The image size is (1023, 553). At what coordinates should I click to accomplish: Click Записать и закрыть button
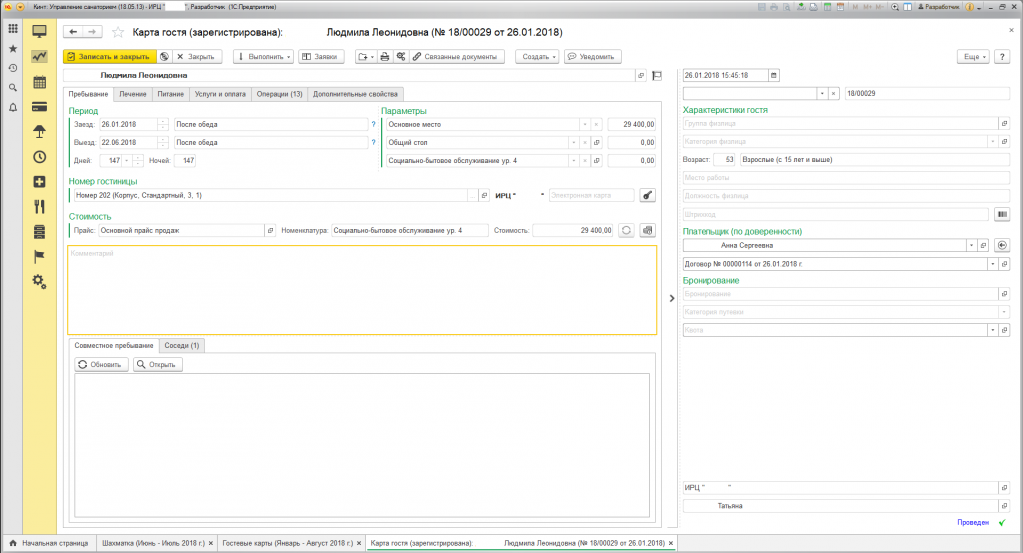(x=110, y=57)
